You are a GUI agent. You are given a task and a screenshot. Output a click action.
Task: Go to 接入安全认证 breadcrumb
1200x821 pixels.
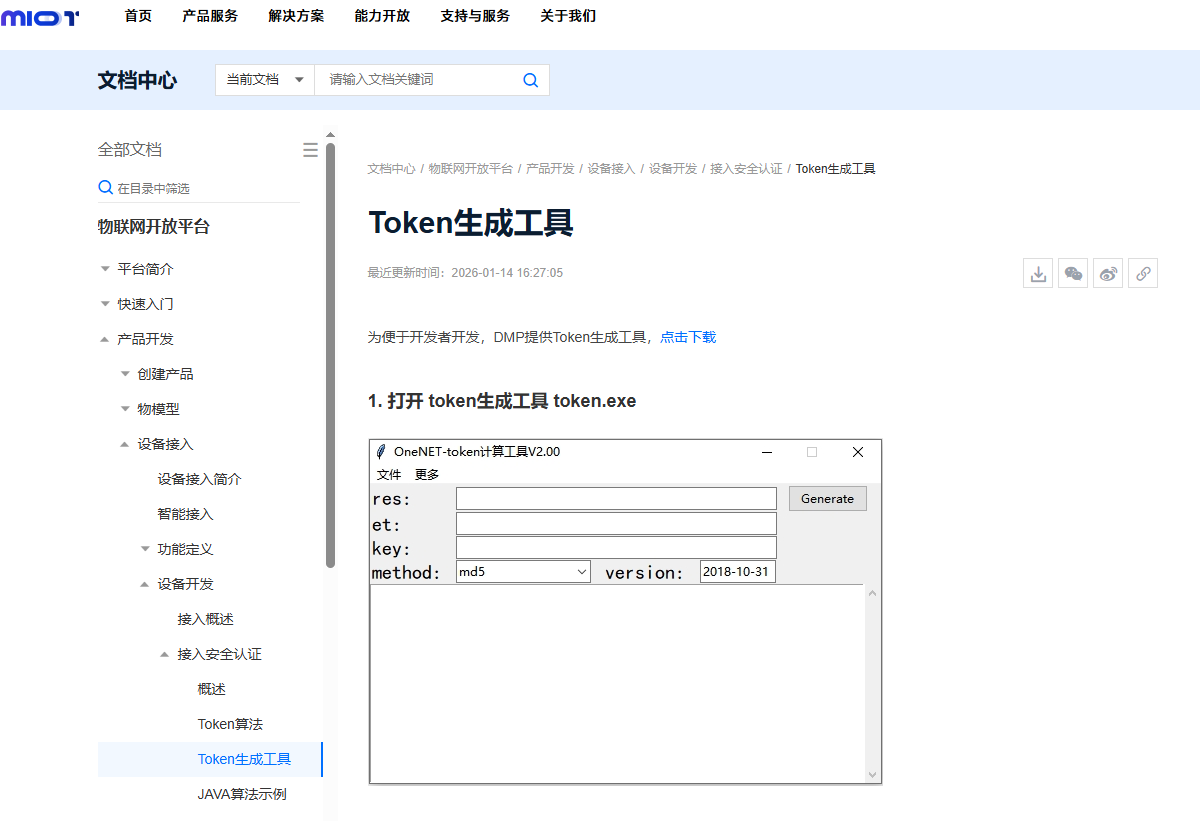pos(746,169)
